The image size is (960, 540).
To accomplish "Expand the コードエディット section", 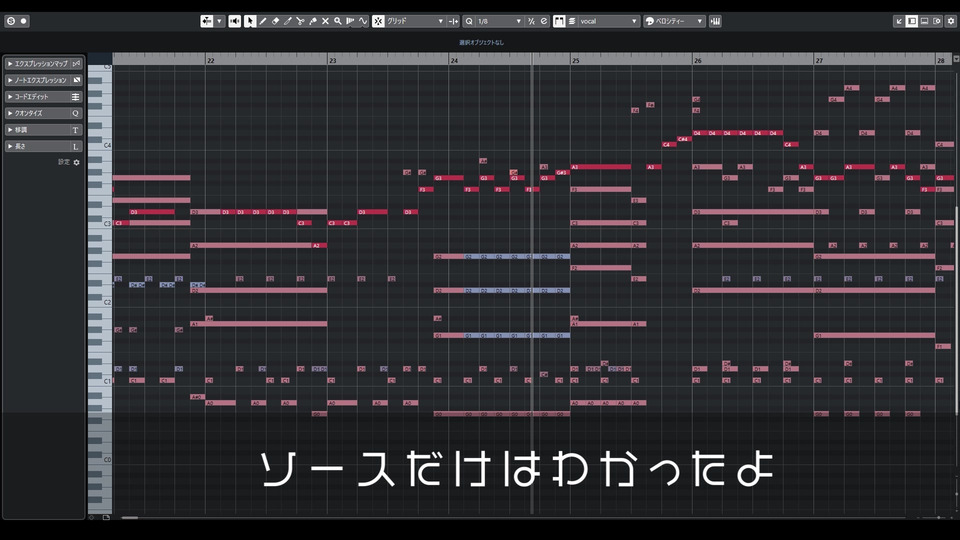I will pos(43,97).
